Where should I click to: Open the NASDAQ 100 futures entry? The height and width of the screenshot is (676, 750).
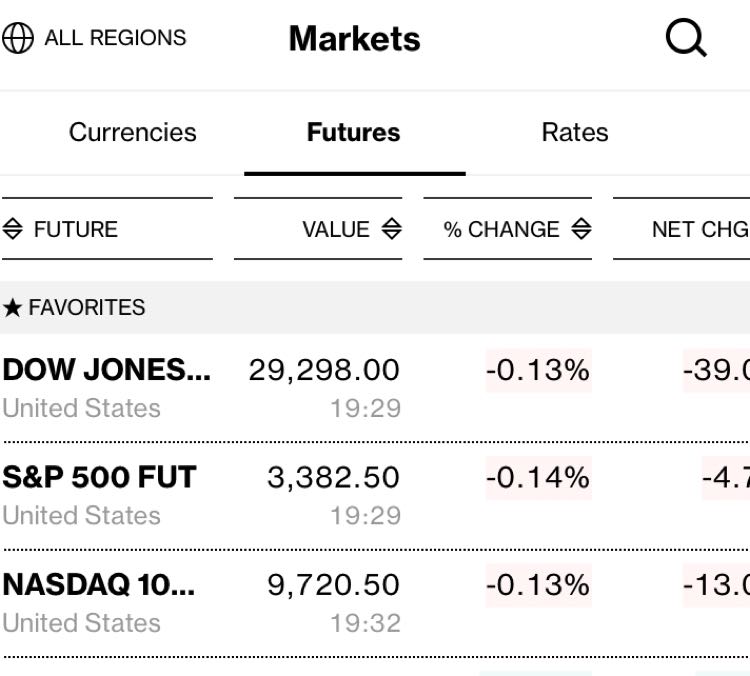pyautogui.click(x=99, y=585)
